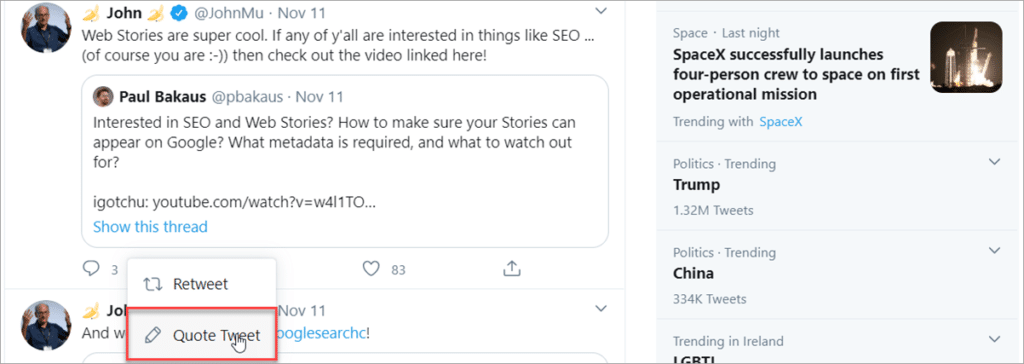
Task: Click Paul Bakaus's small avatar
Action: point(103,97)
